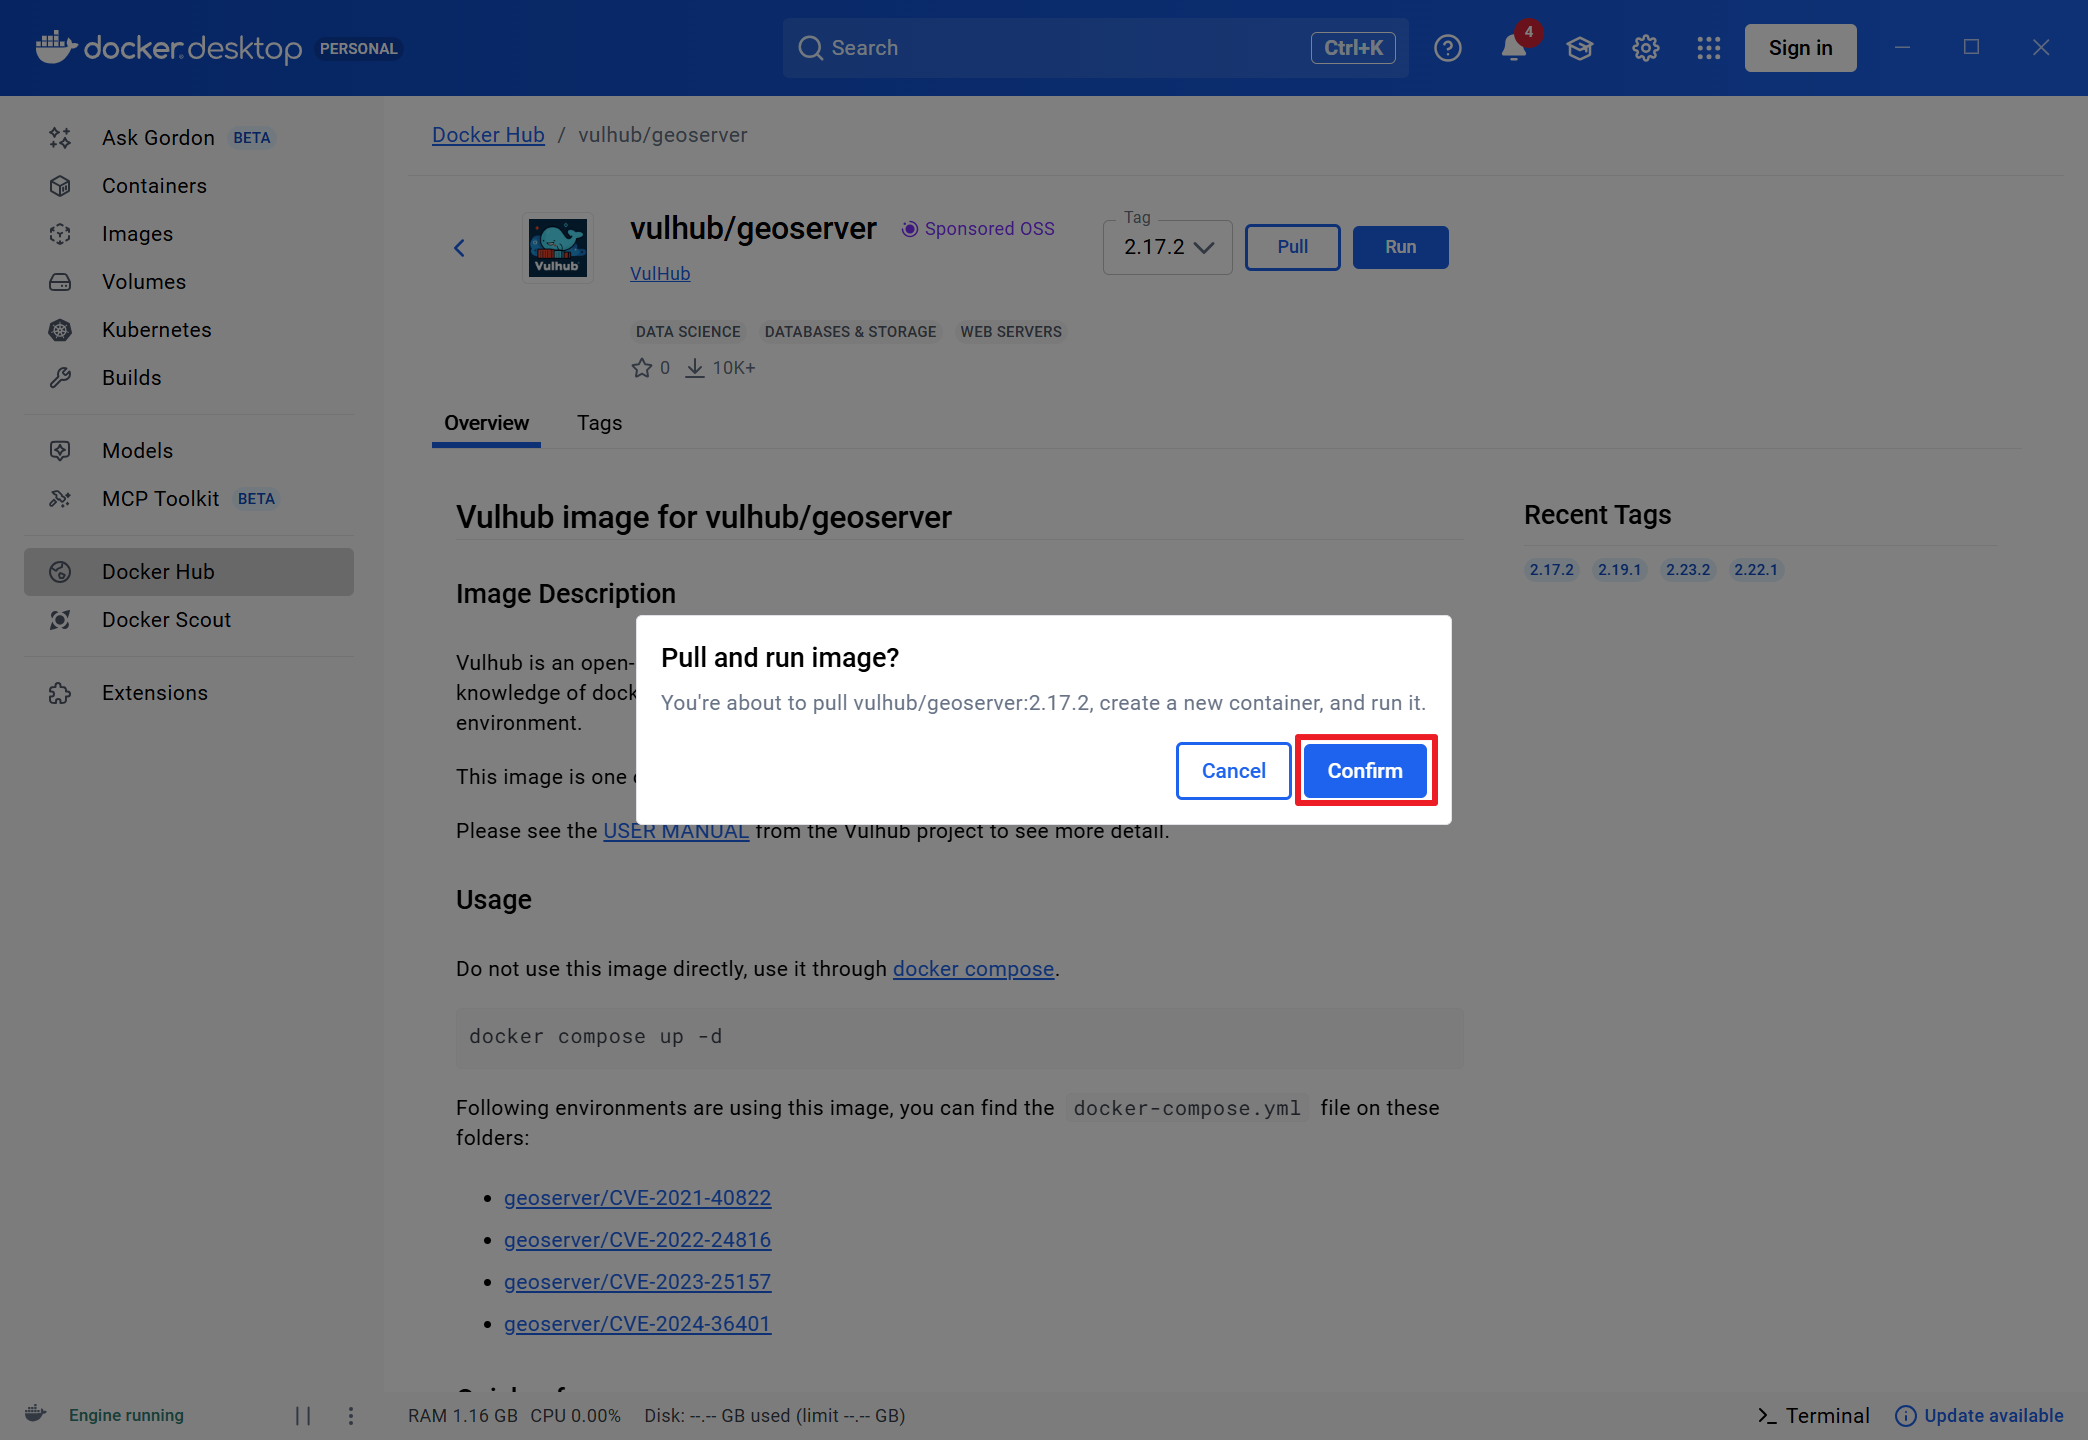Open the Terminal from status bar
This screenshot has width=2088, height=1440.
1814,1415
